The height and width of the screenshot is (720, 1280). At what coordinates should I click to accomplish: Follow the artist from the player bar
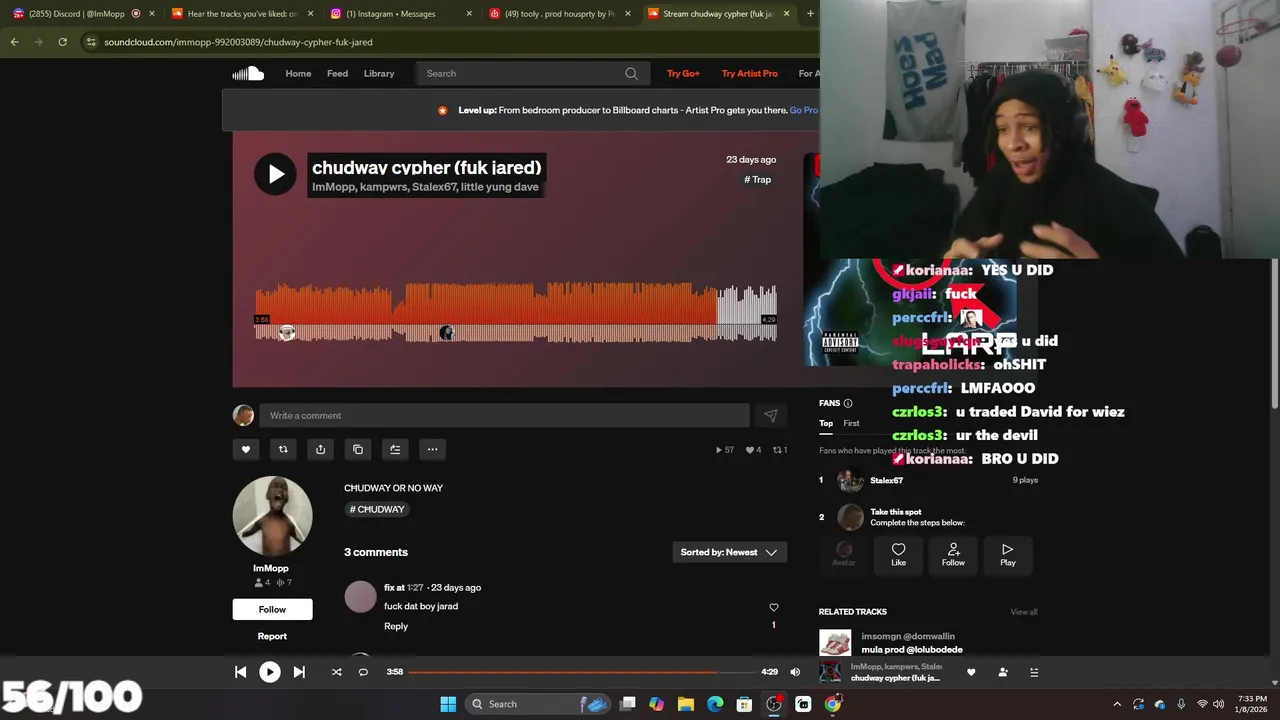[1003, 672]
